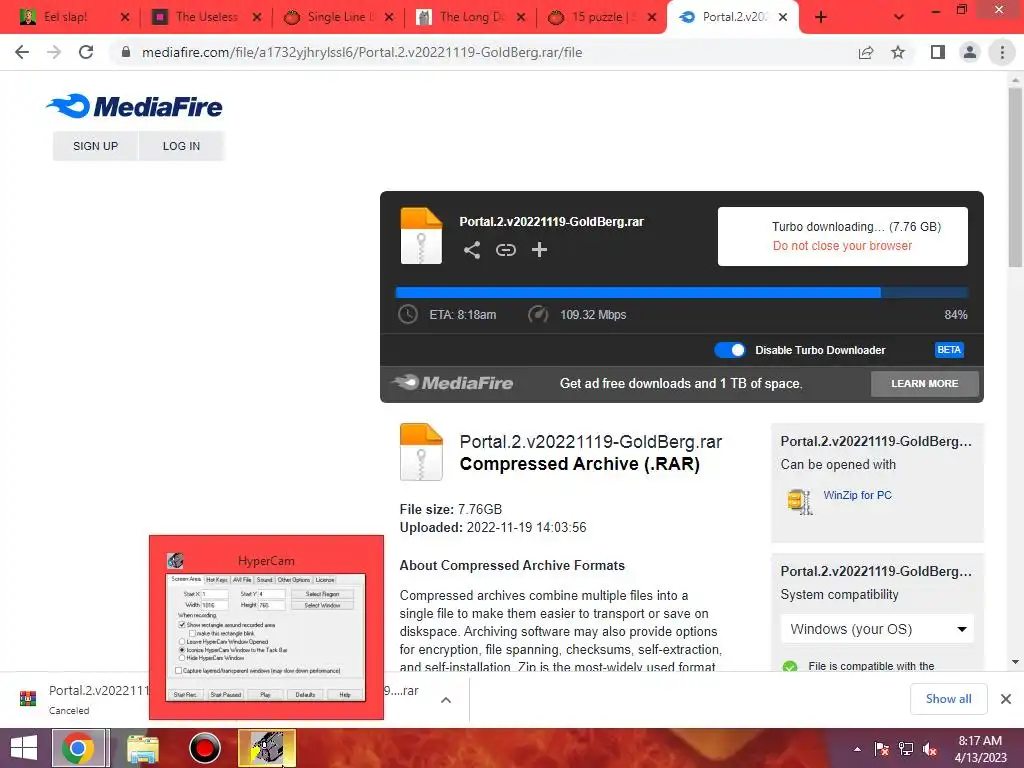This screenshot has width=1024, height=768.
Task: Open a new browser tab
Action: point(821,17)
